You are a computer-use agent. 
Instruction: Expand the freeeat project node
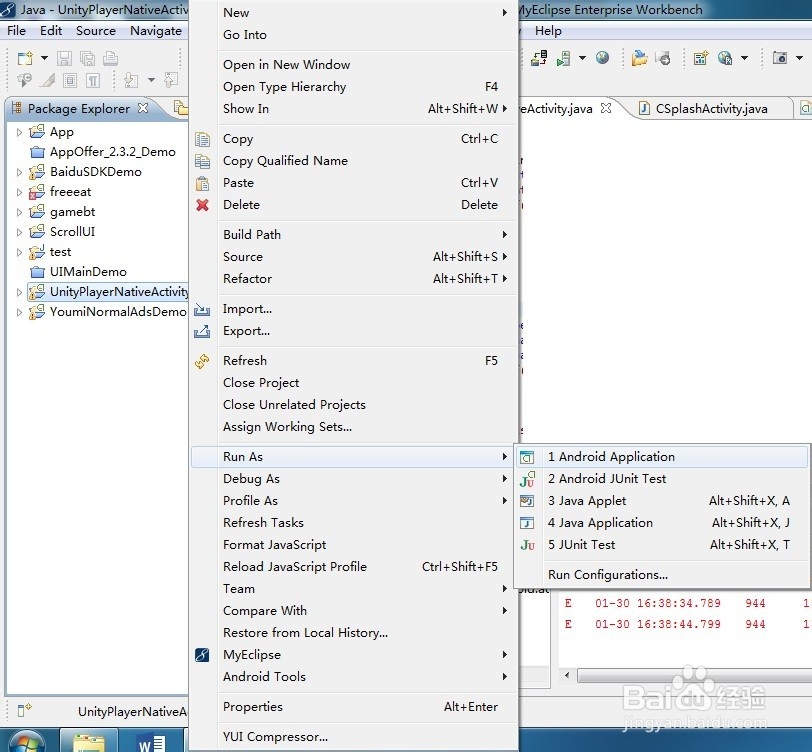click(19, 193)
